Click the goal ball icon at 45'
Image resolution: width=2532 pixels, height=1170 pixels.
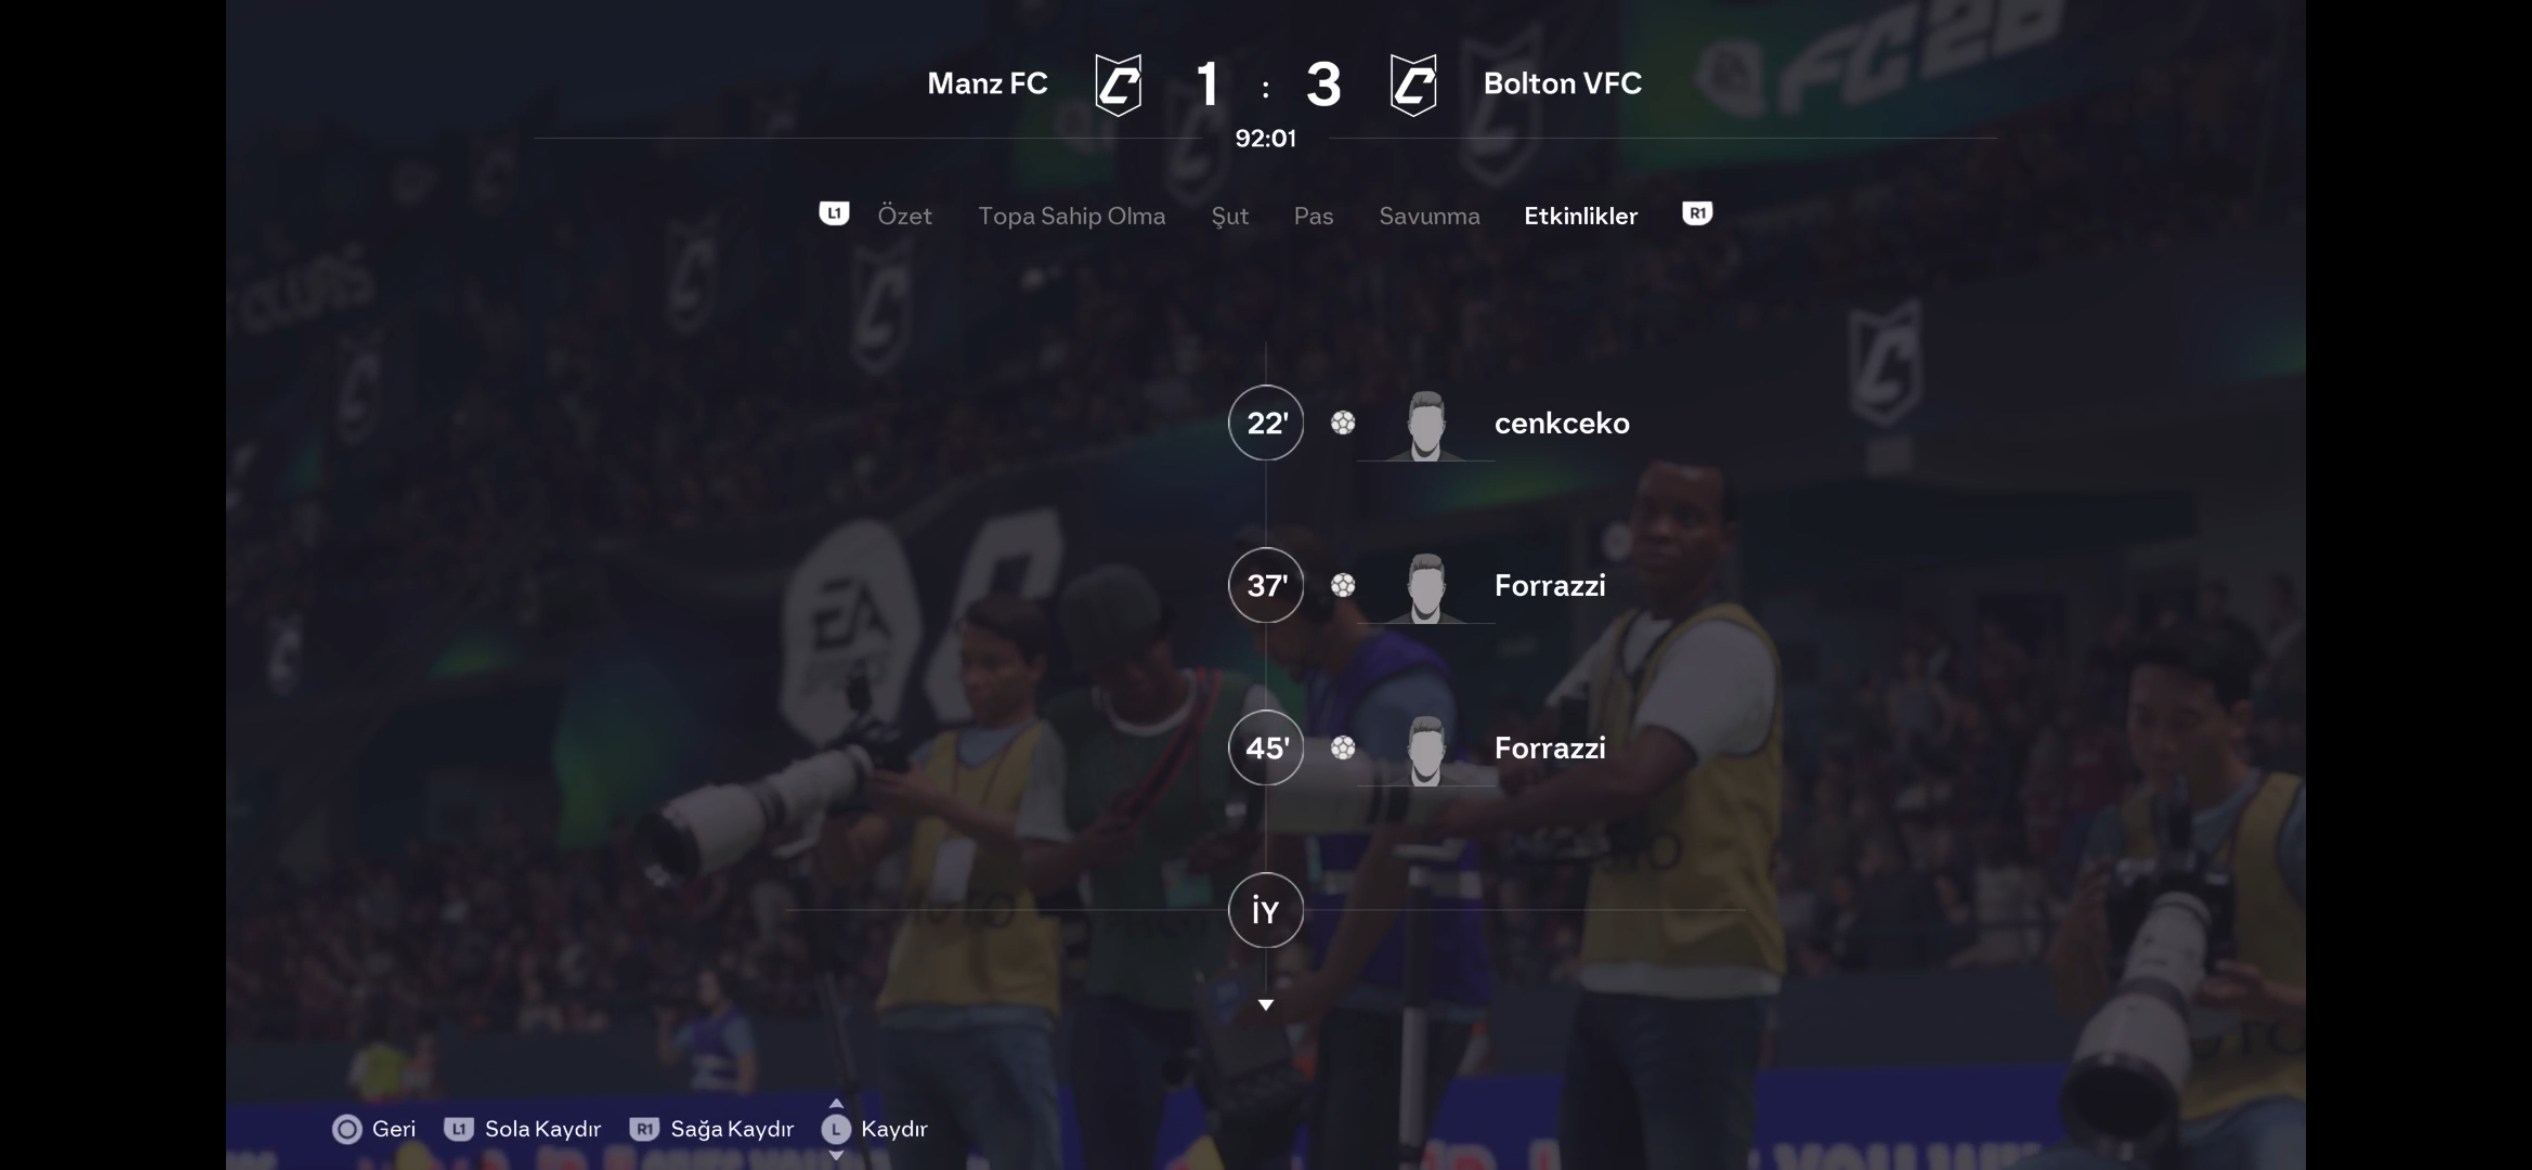[x=1343, y=748]
